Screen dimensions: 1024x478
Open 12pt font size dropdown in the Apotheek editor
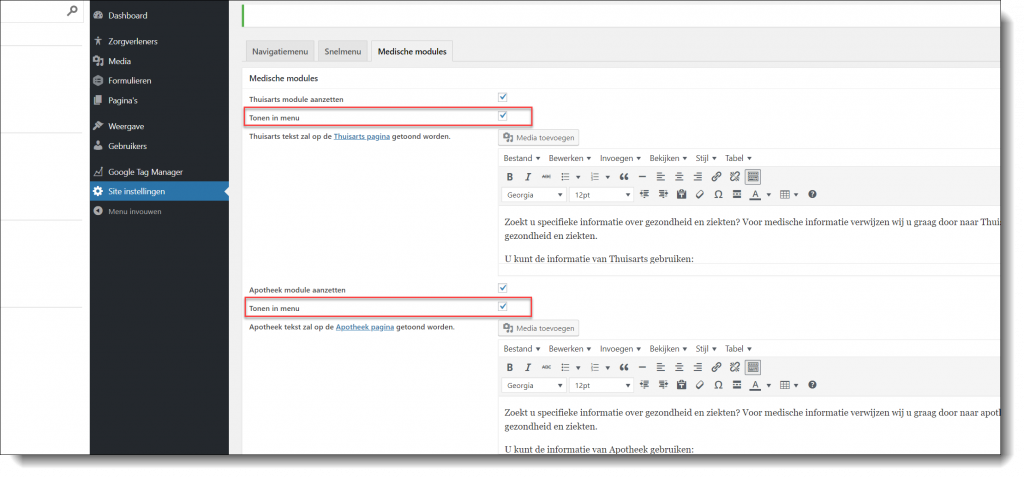click(x=601, y=385)
